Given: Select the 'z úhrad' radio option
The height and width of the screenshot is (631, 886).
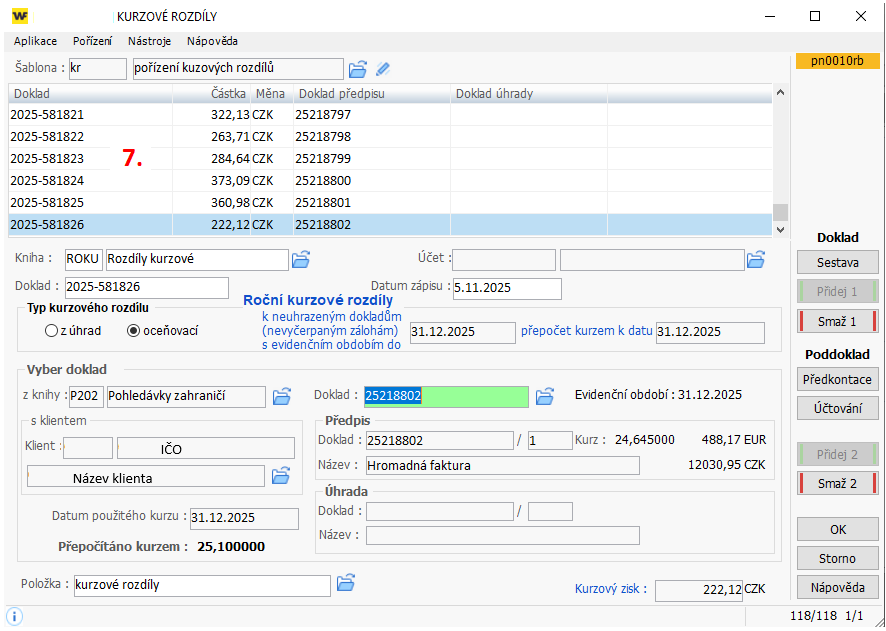Looking at the screenshot, I should tap(52, 330).
